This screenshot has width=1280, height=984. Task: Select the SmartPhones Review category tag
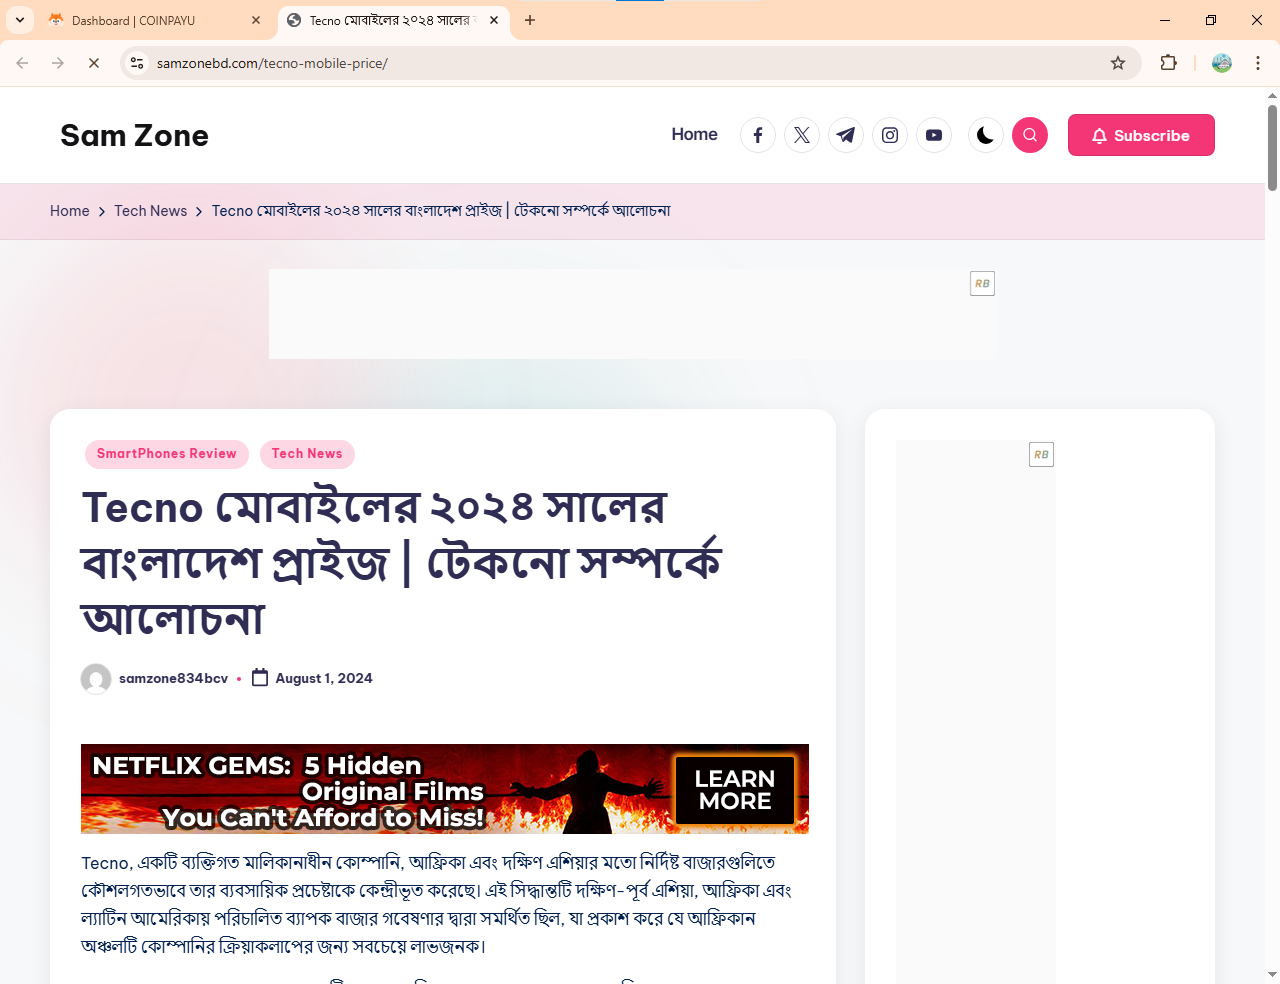[x=167, y=454]
